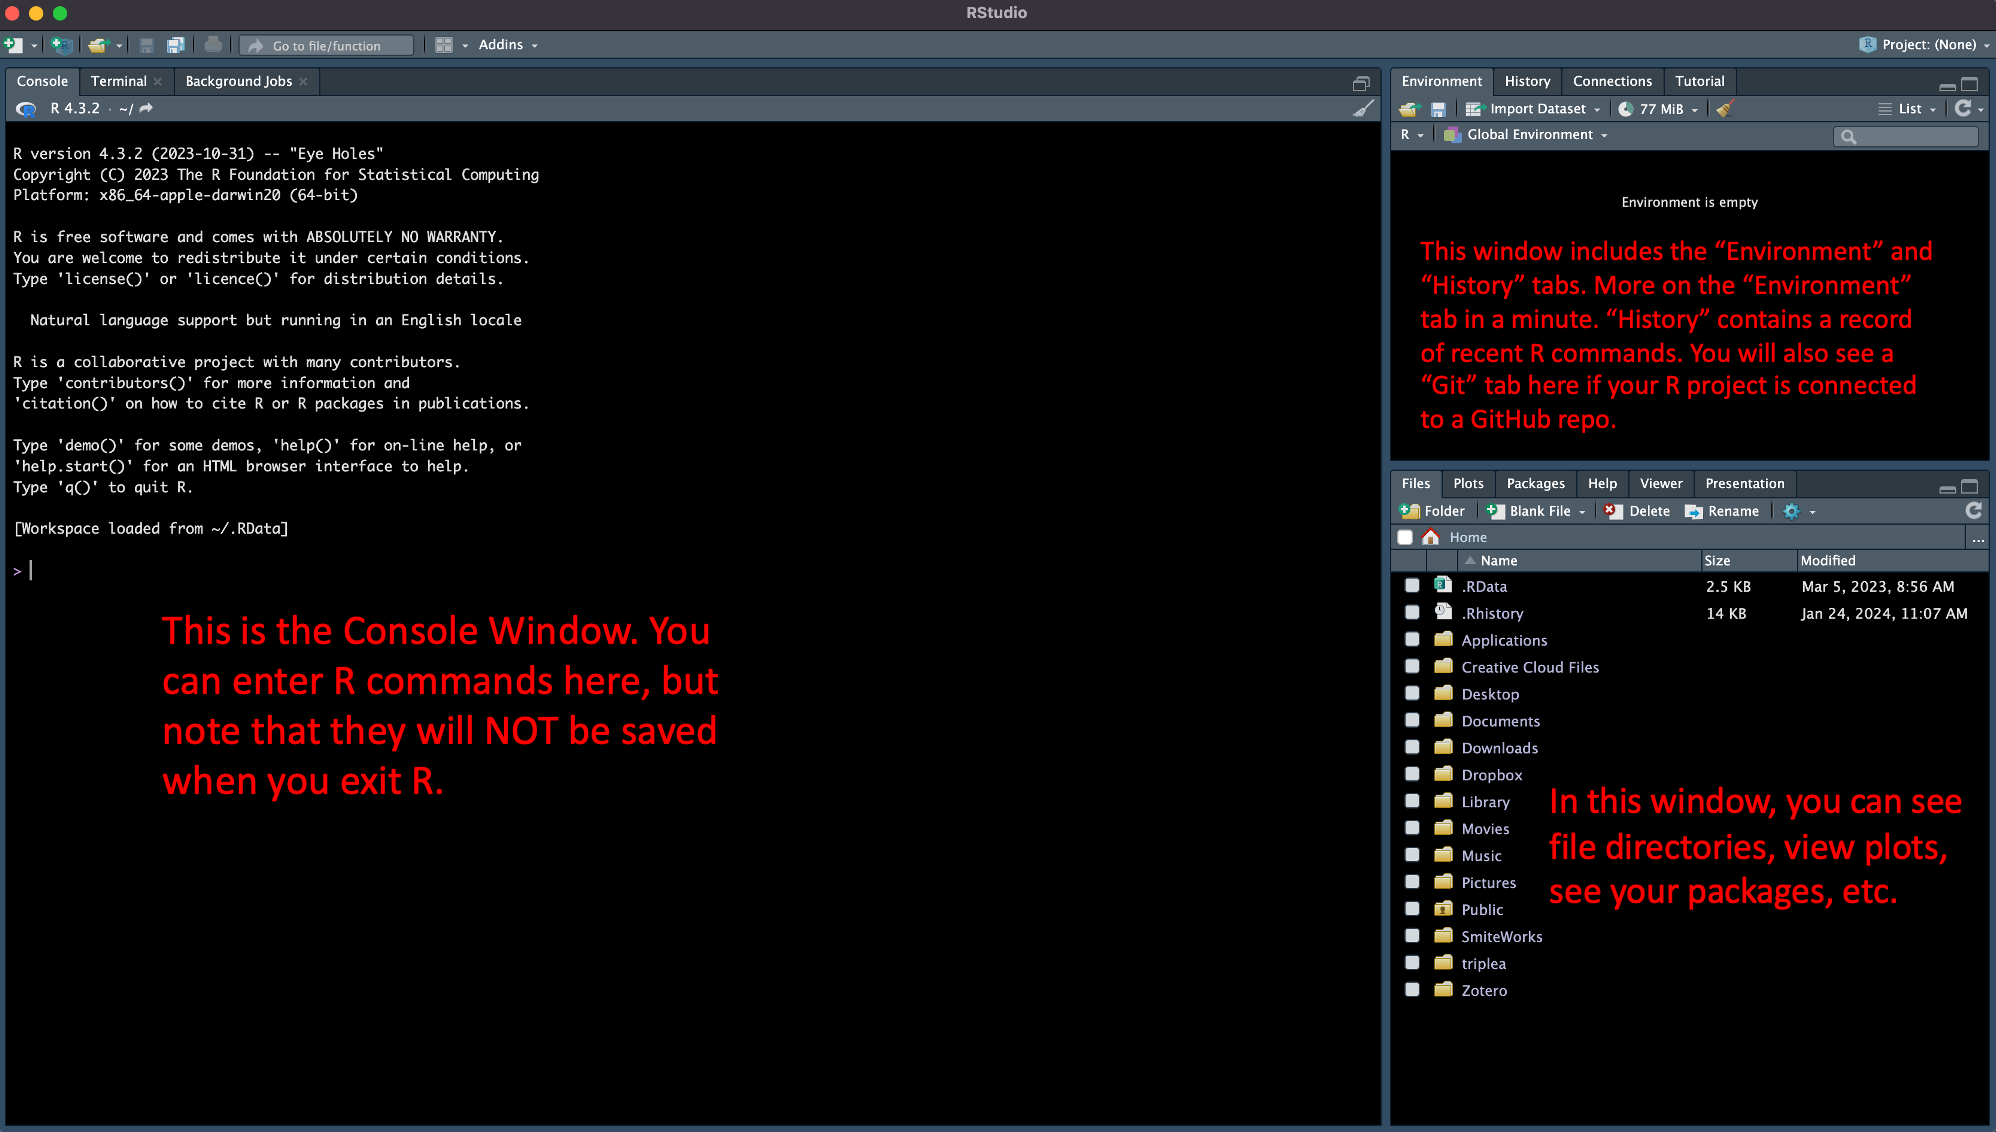Image resolution: width=1996 pixels, height=1132 pixels.
Task: Select the Applications folder checkbox
Action: 1412,639
